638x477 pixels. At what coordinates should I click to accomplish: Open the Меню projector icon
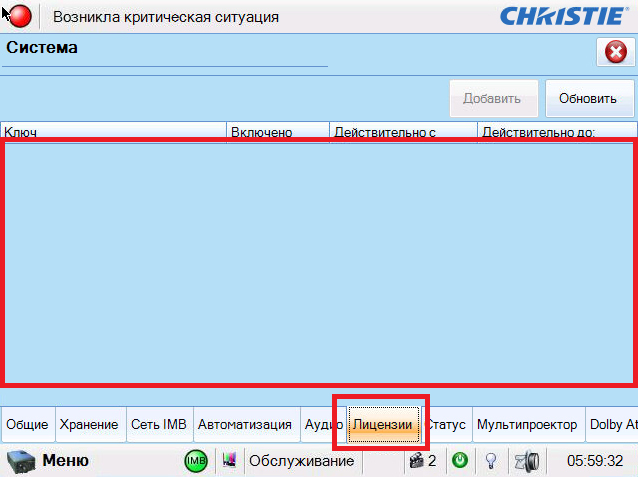(x=21, y=461)
